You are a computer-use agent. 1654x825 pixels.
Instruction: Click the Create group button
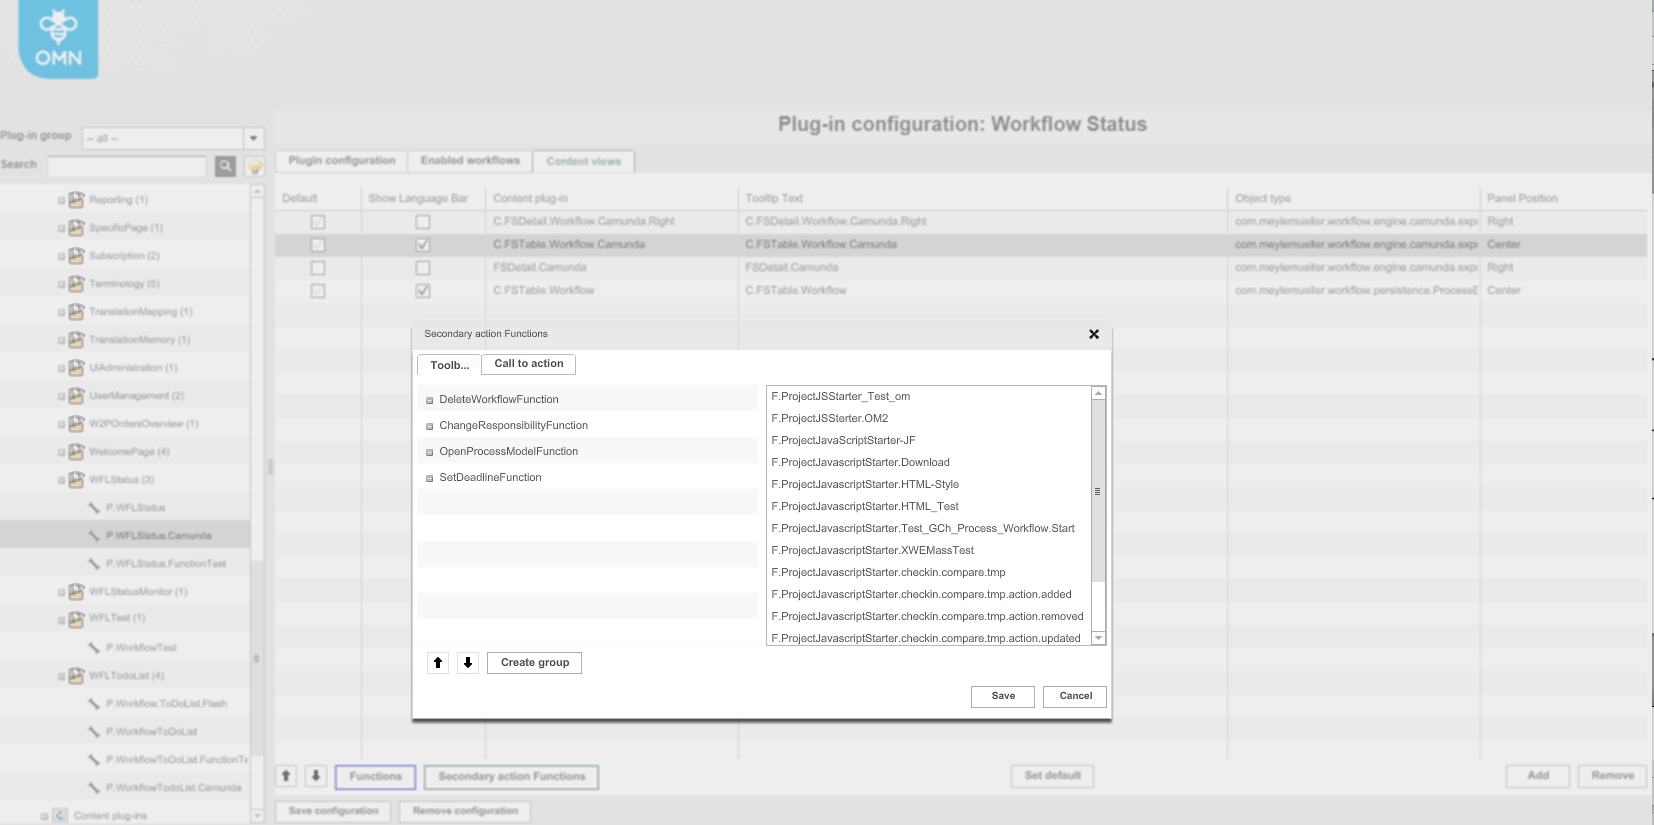pos(535,663)
